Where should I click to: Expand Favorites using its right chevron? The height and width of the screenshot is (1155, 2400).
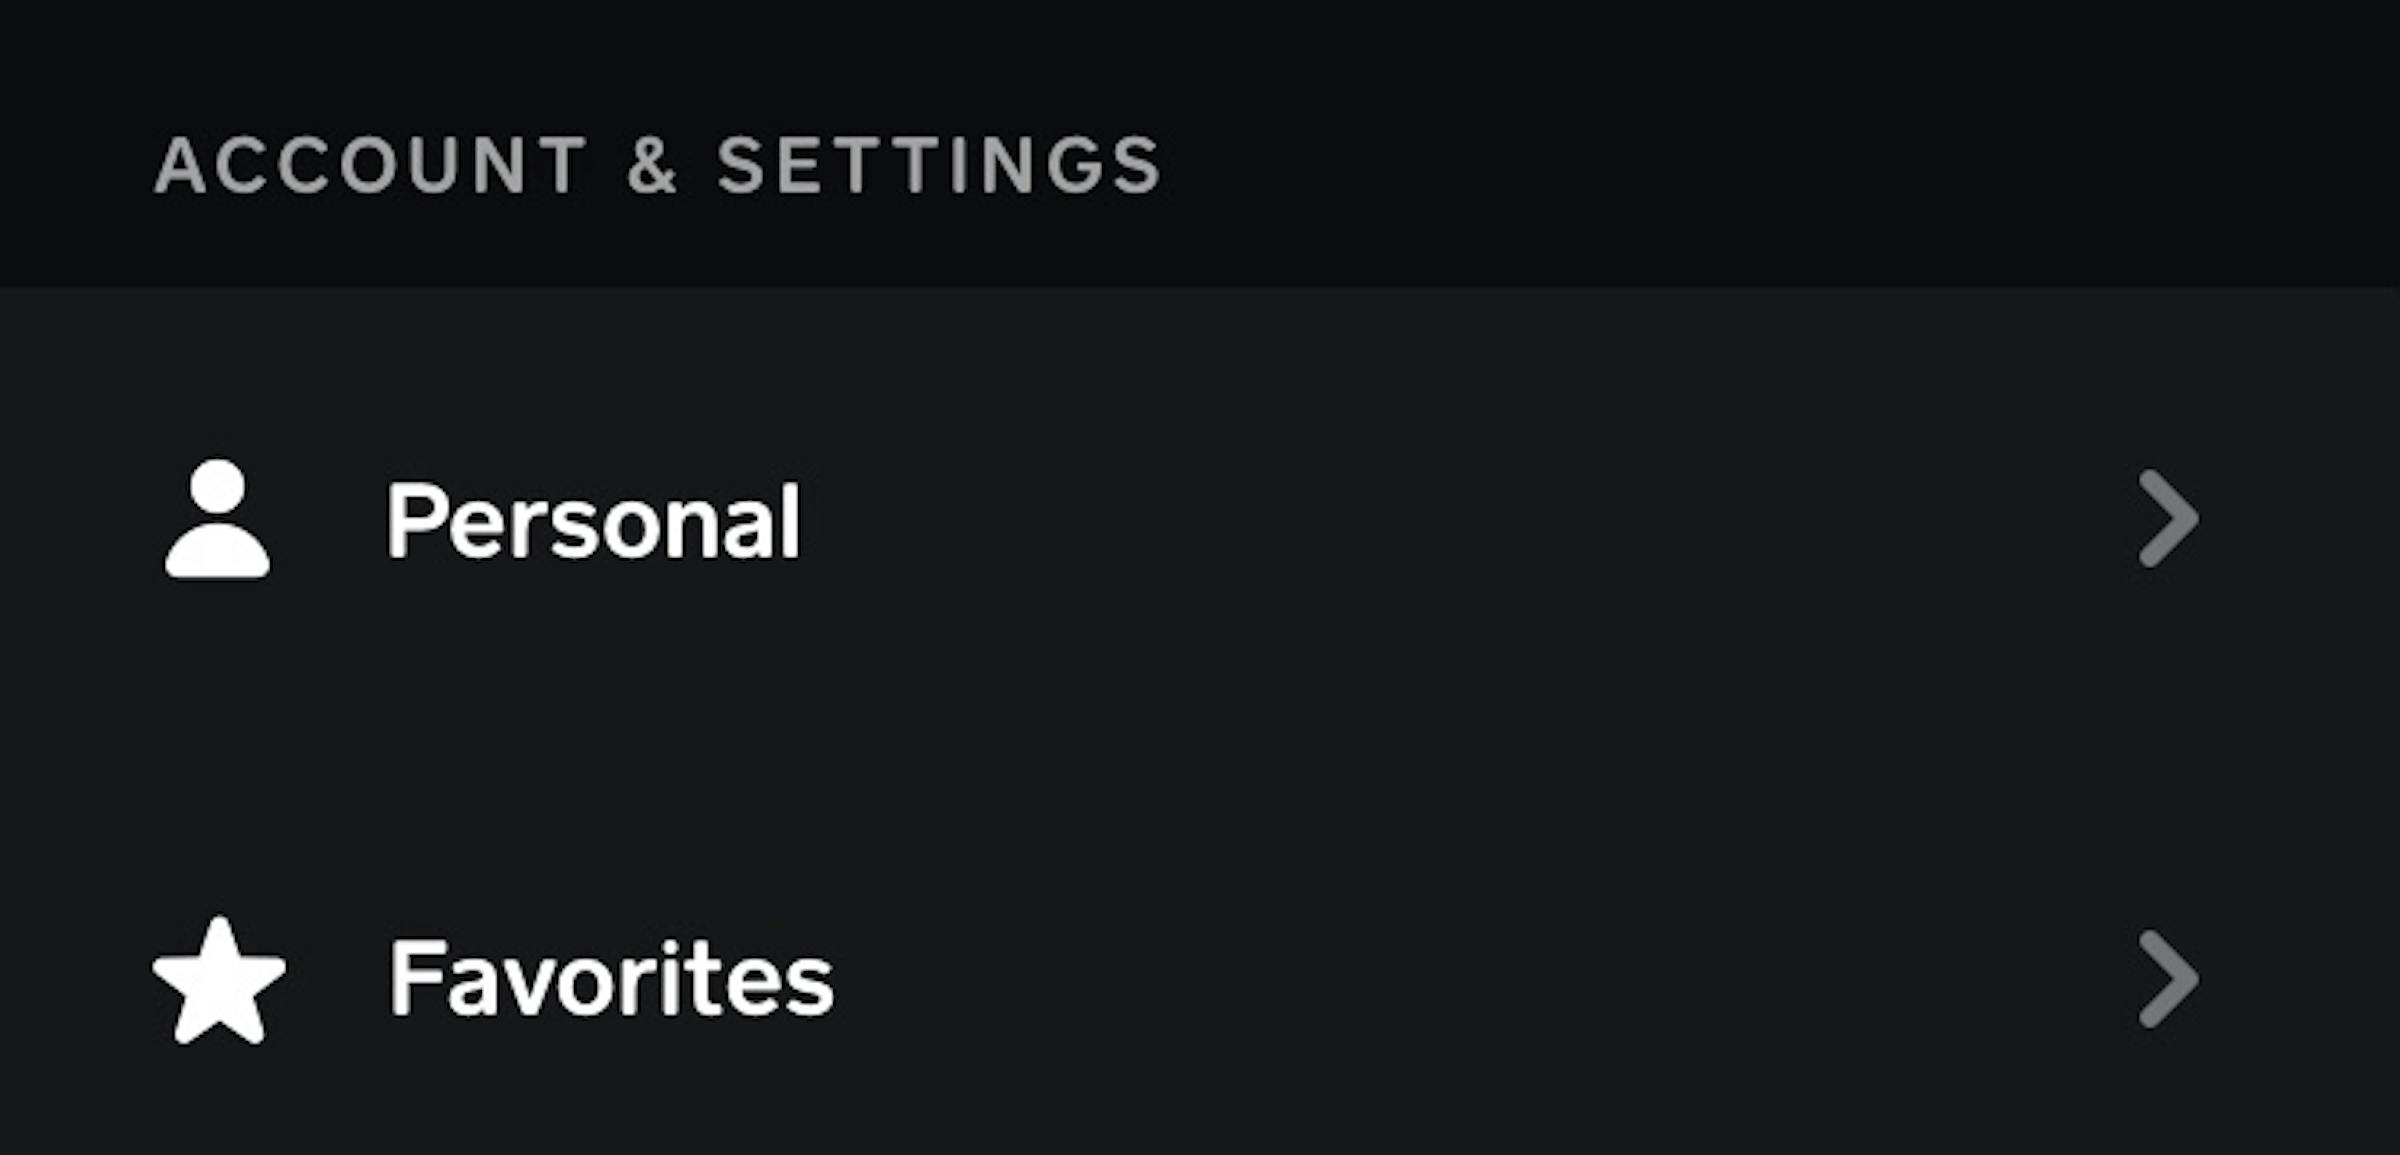point(2167,980)
